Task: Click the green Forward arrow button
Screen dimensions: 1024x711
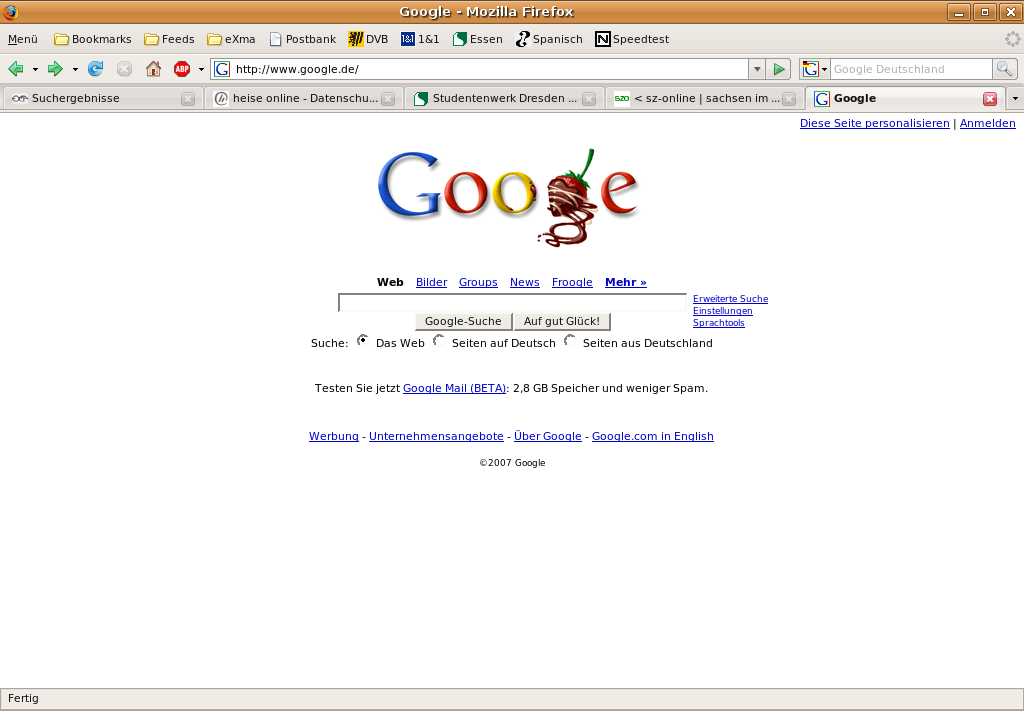Action: [56, 69]
